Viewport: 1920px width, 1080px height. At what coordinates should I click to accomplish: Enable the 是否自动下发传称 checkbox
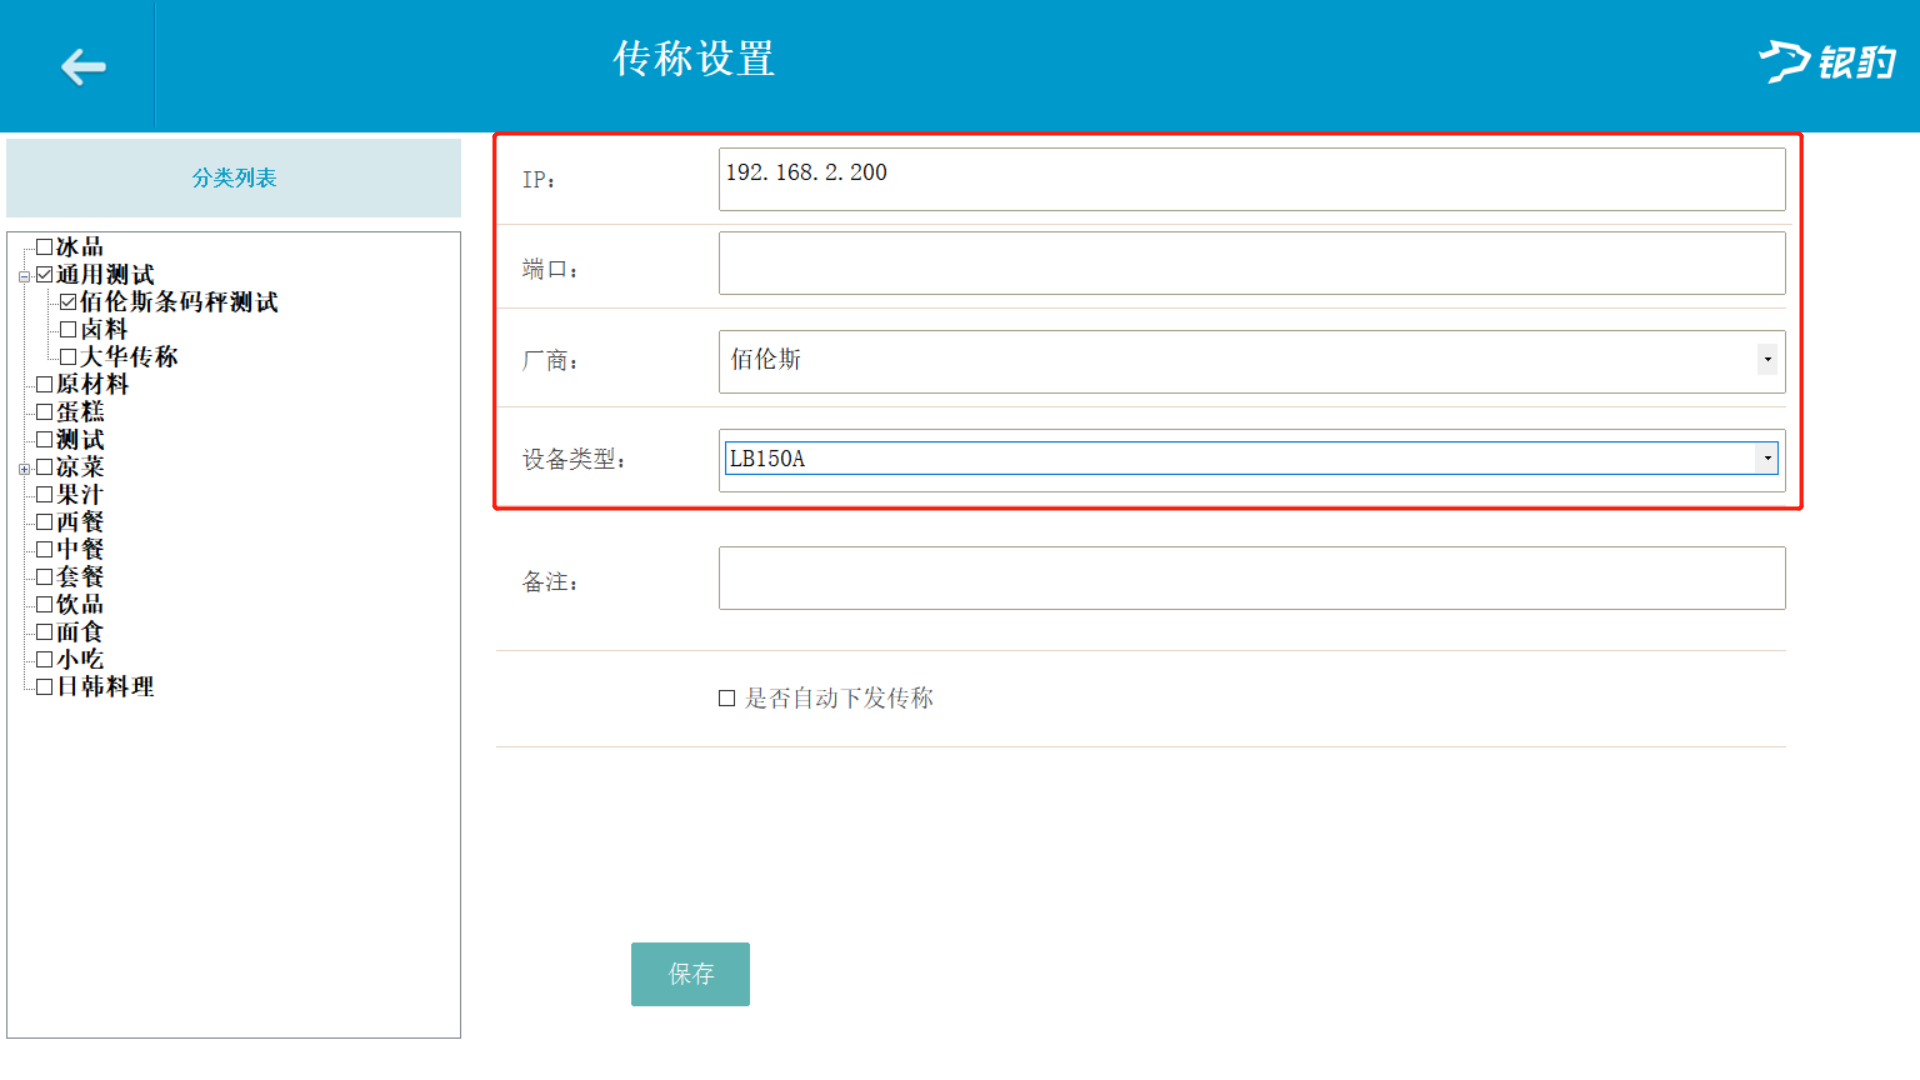click(x=727, y=699)
